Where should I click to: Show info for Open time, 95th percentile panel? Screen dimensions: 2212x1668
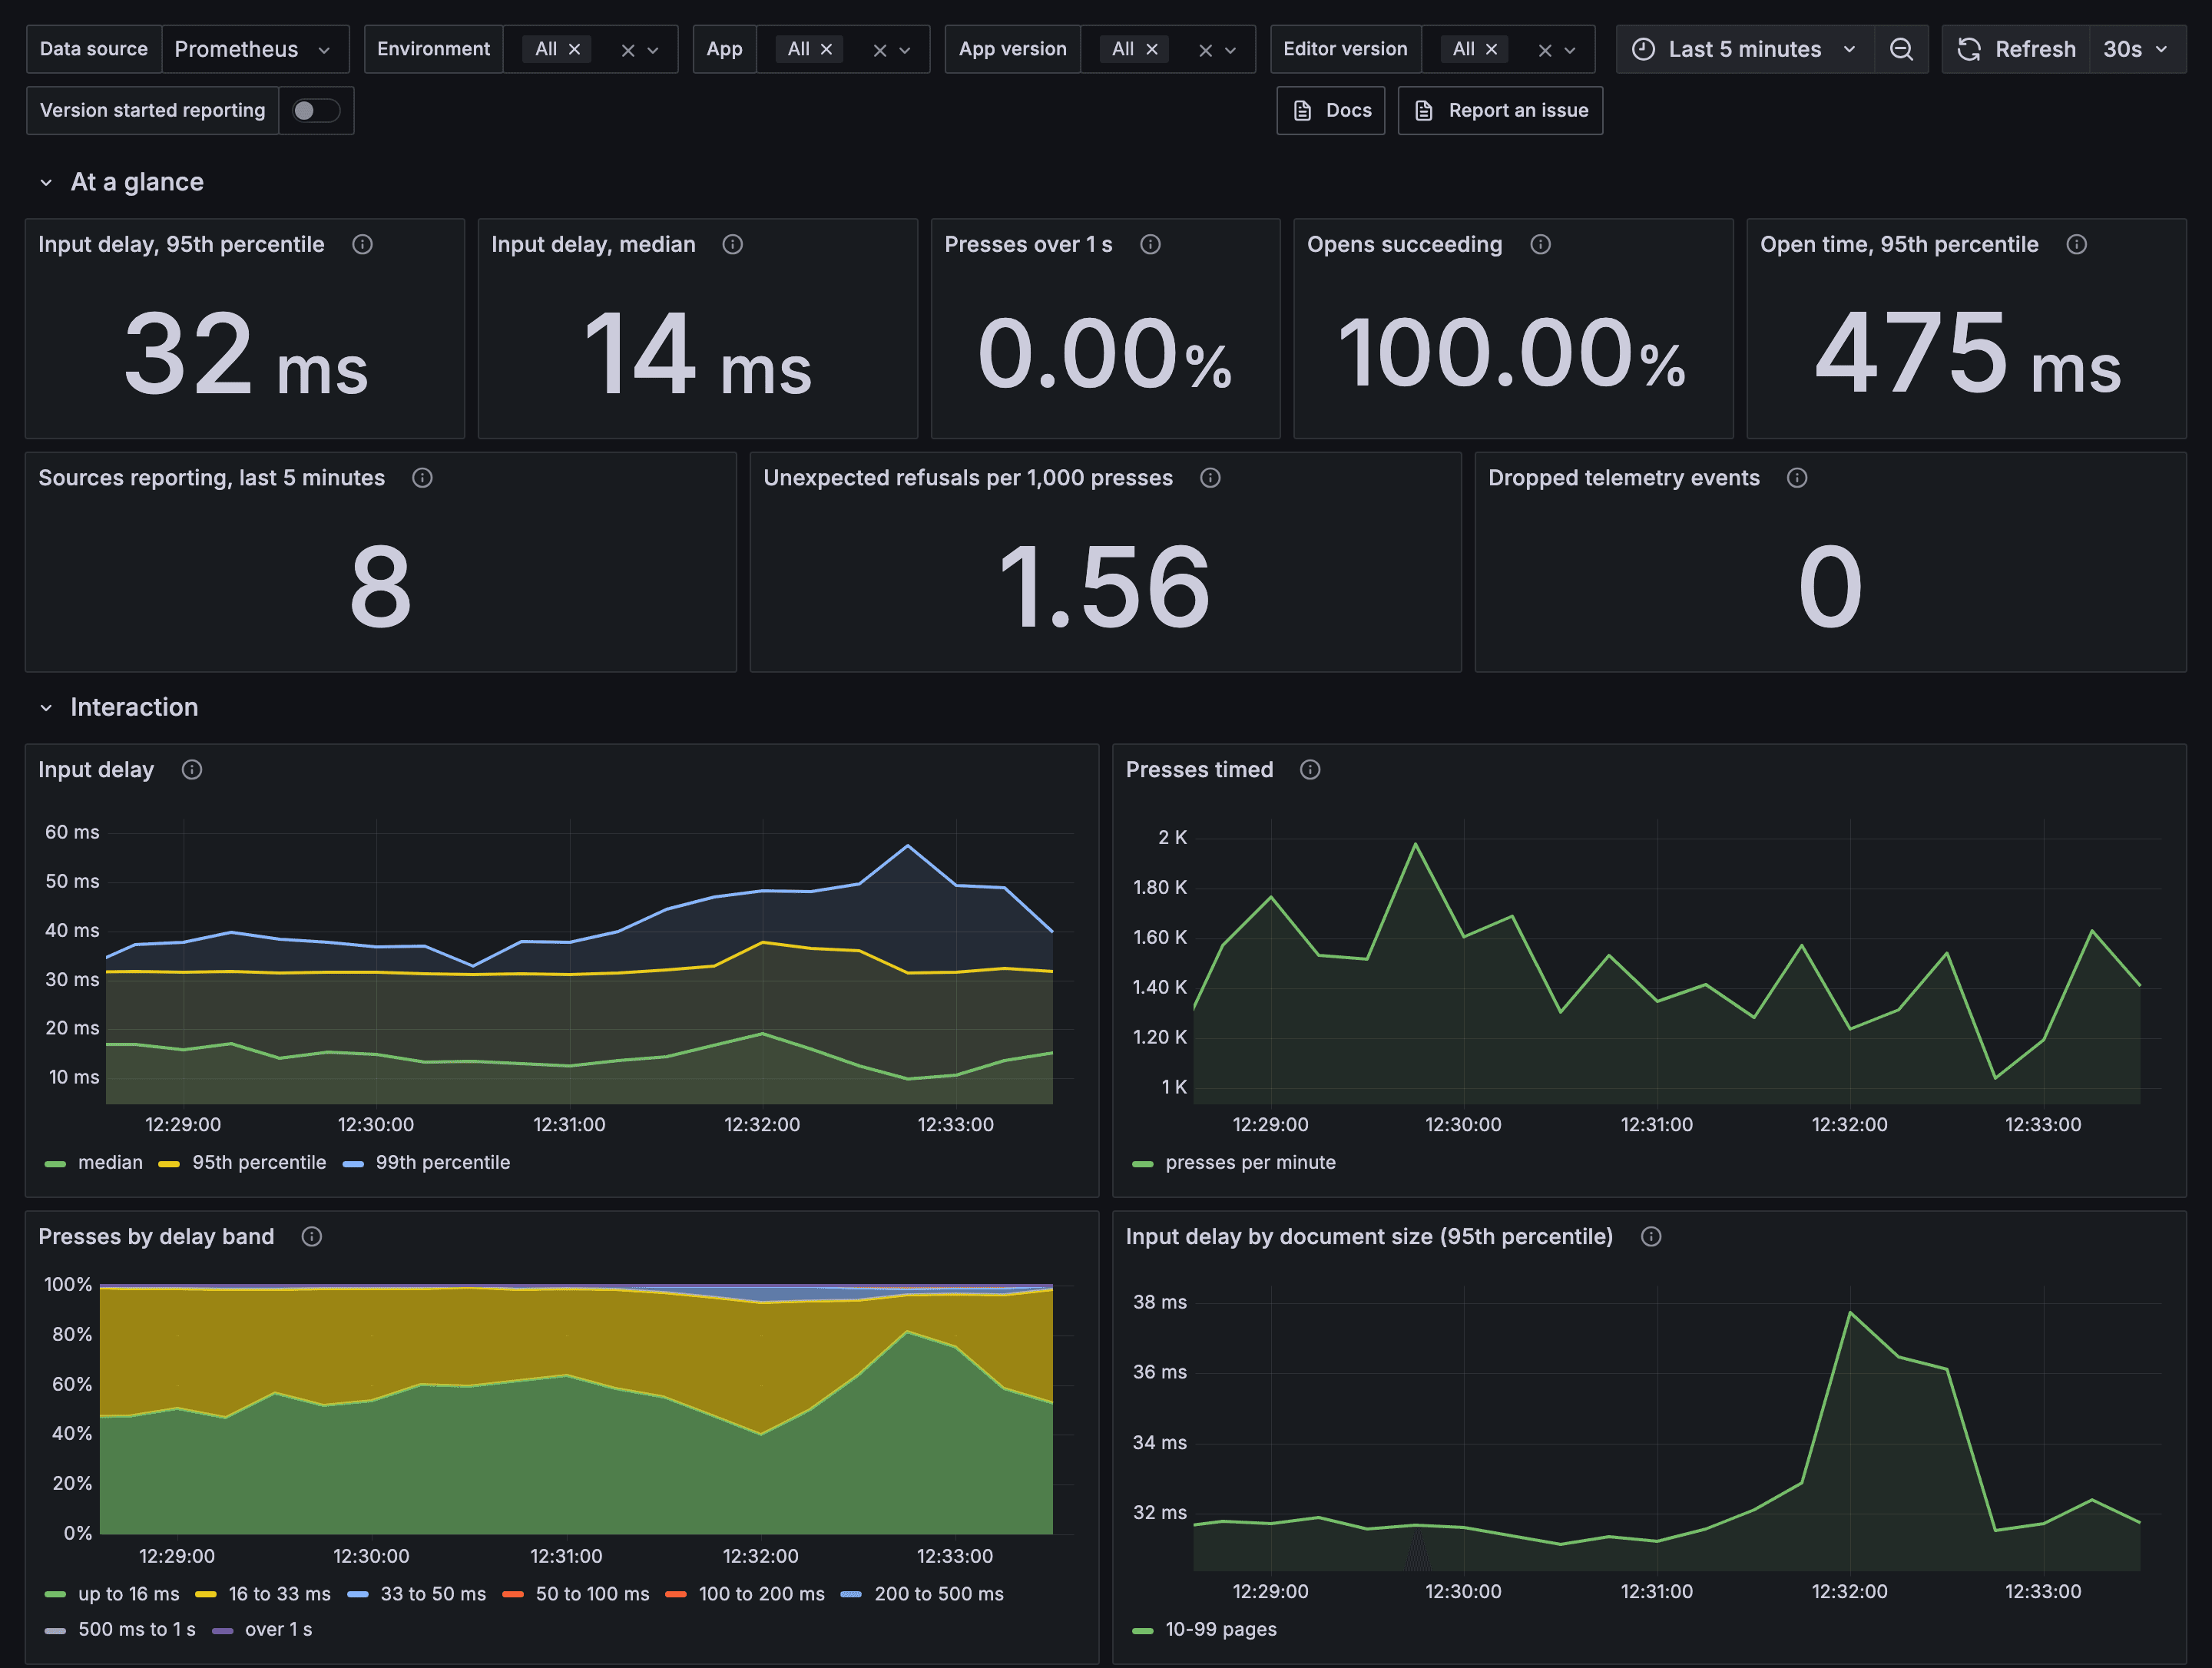pyautogui.click(x=2077, y=244)
